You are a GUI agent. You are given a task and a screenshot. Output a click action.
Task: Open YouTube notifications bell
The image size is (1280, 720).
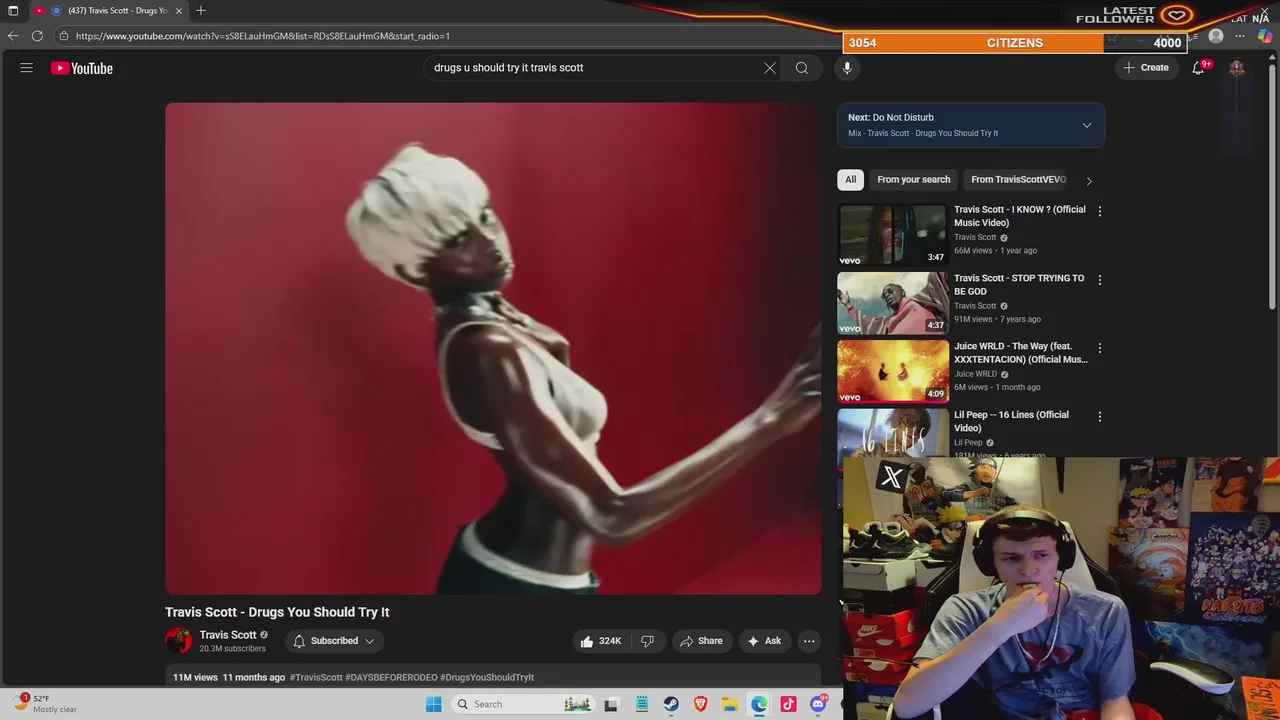tap(1198, 68)
